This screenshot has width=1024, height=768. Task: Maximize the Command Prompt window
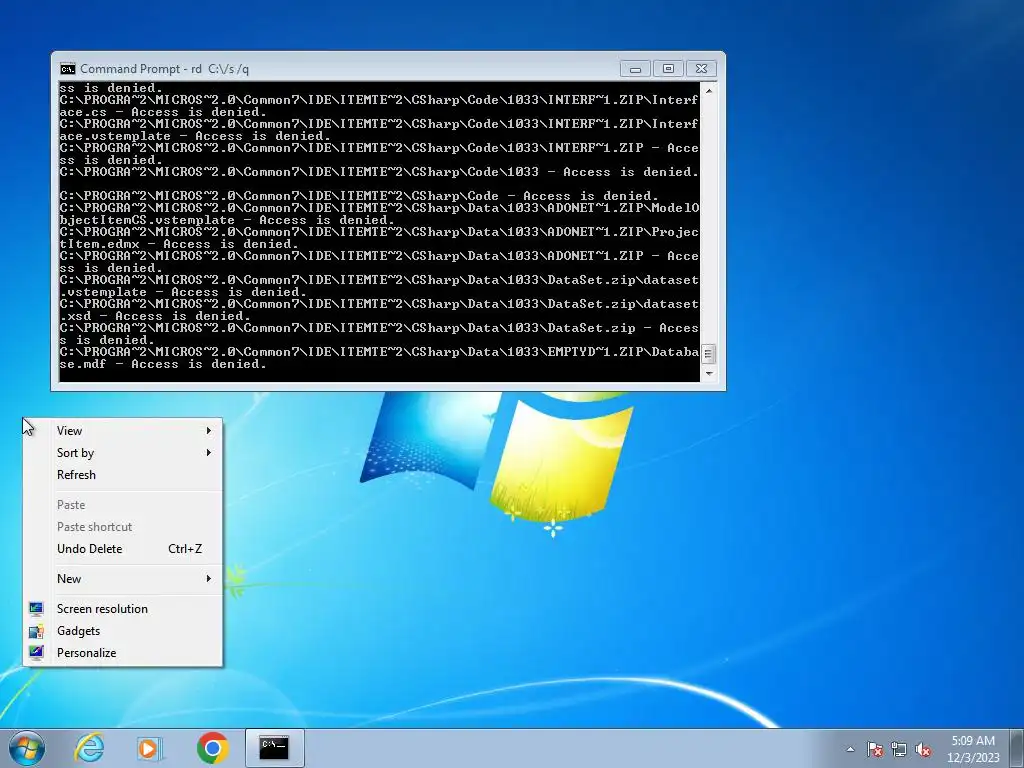[x=668, y=69]
